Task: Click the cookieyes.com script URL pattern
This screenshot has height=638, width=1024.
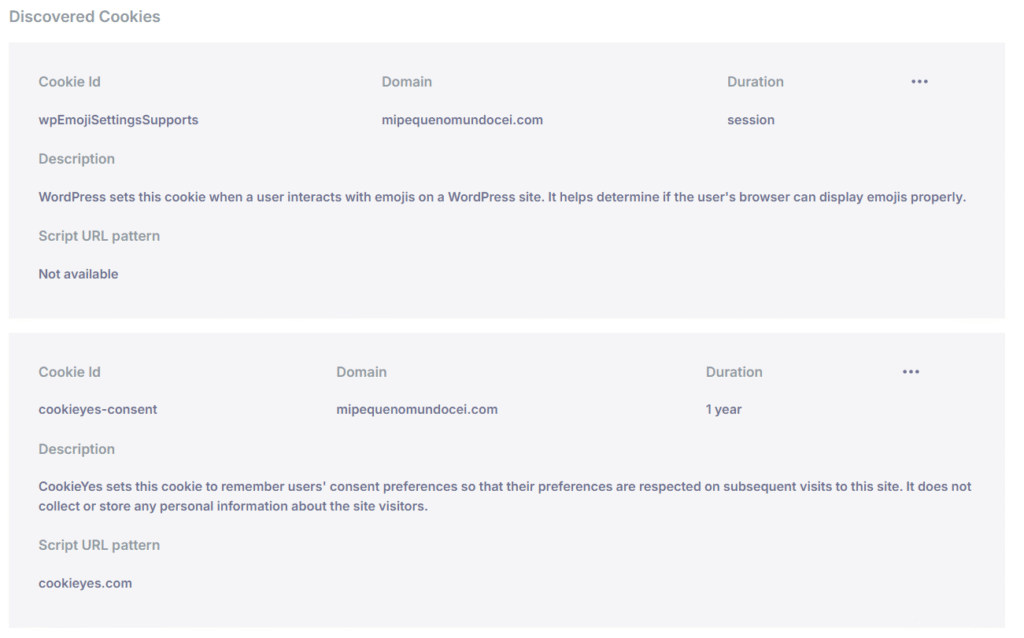Action: pyautogui.click(x=85, y=583)
